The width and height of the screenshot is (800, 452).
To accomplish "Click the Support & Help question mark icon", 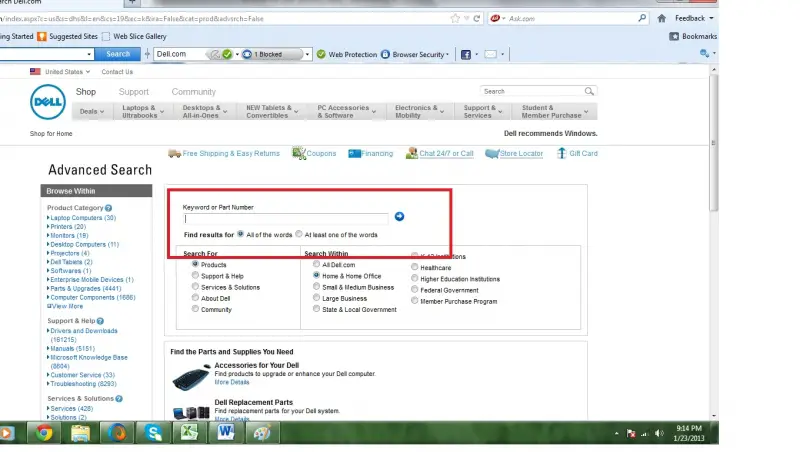I will tap(100, 321).
